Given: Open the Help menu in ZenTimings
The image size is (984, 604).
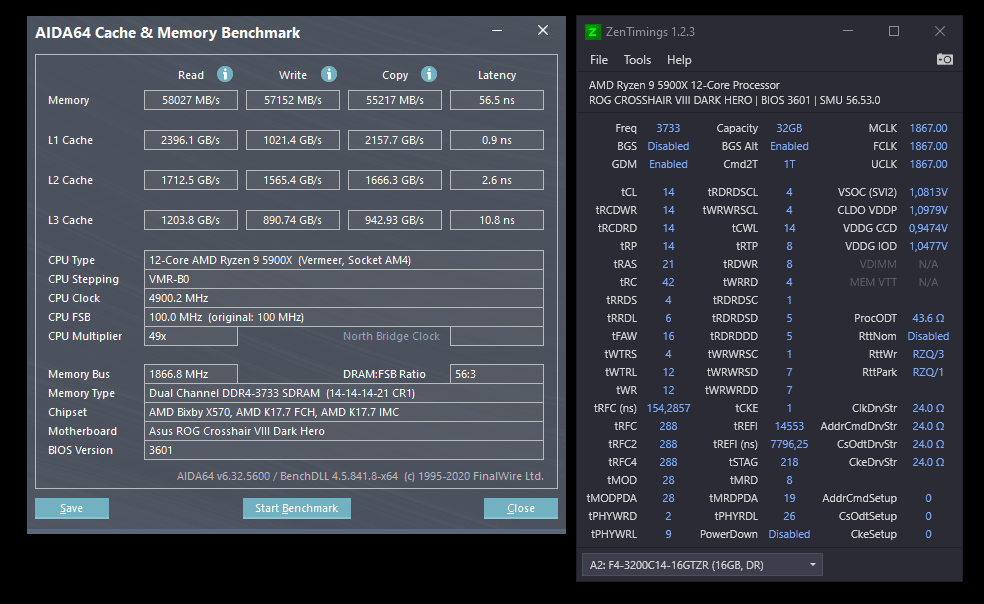Looking at the screenshot, I should pos(679,60).
